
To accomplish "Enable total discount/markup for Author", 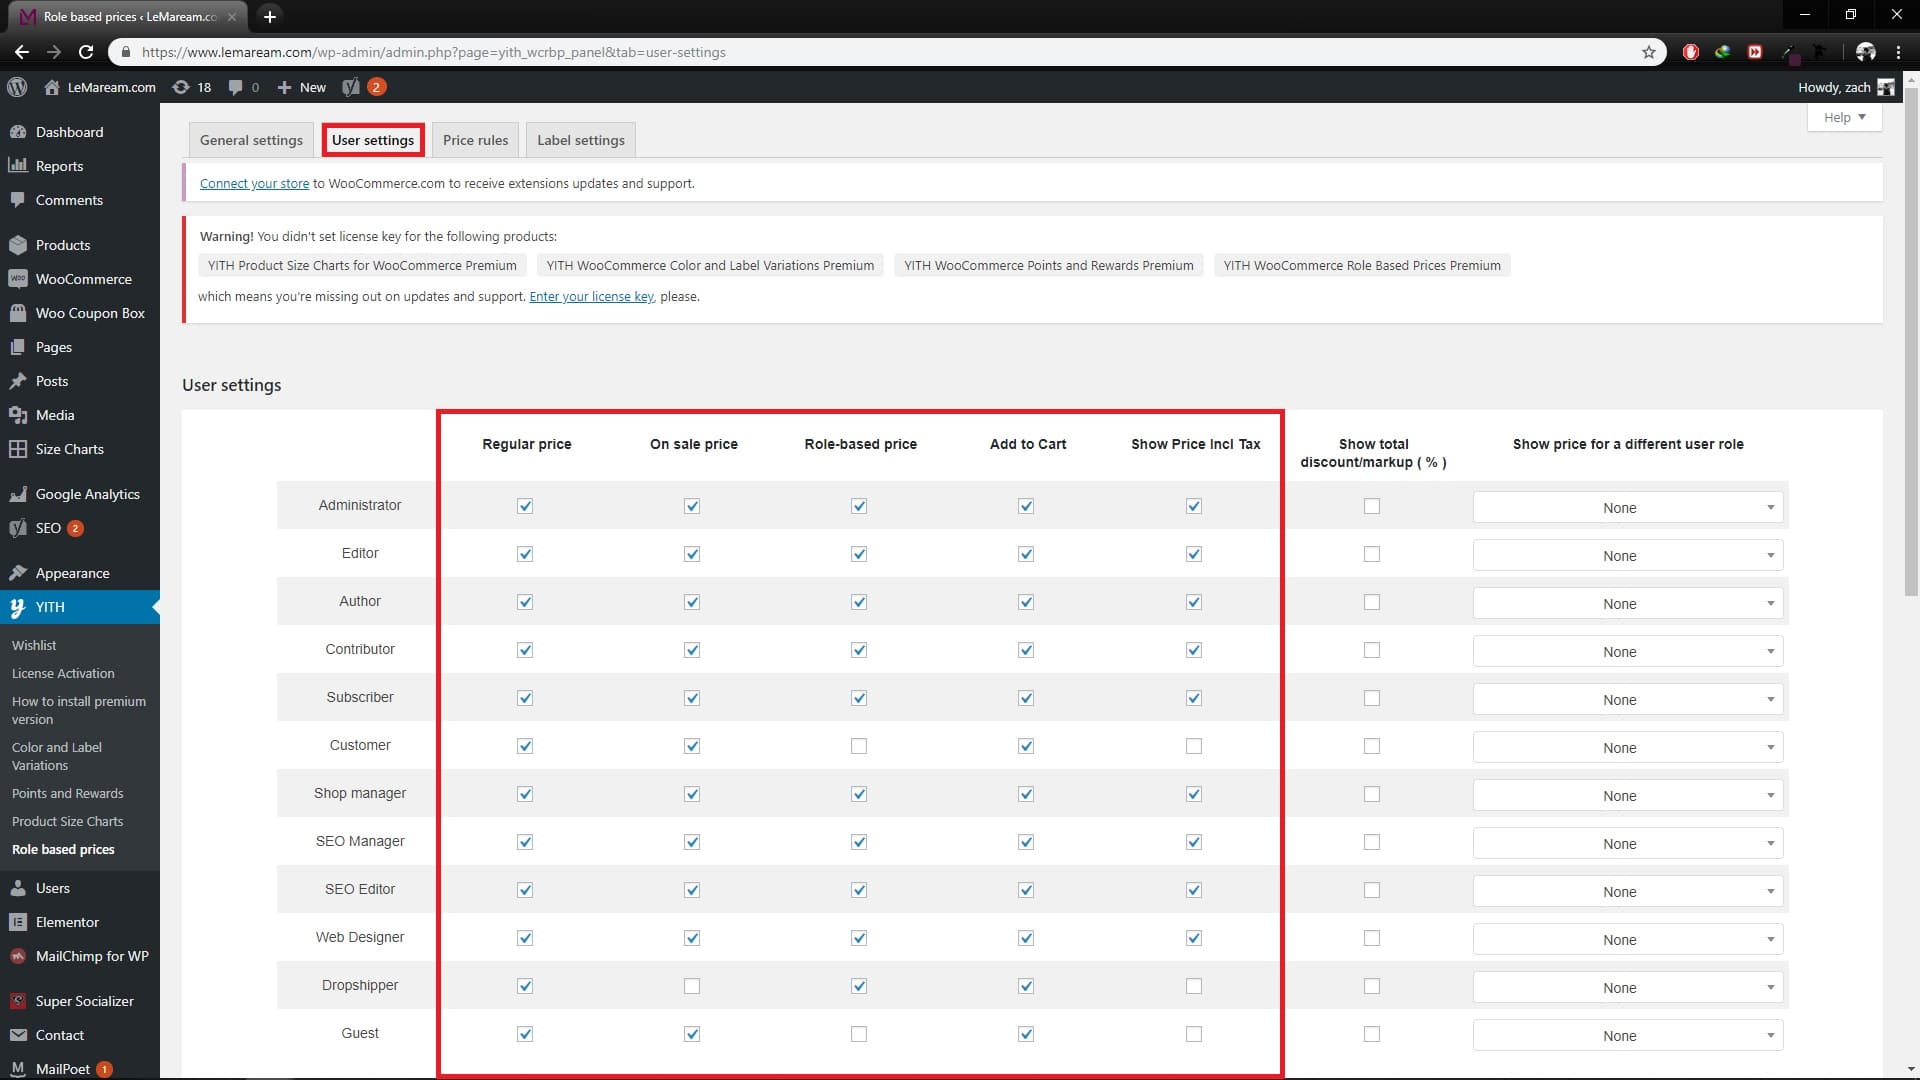I will [x=1372, y=602].
